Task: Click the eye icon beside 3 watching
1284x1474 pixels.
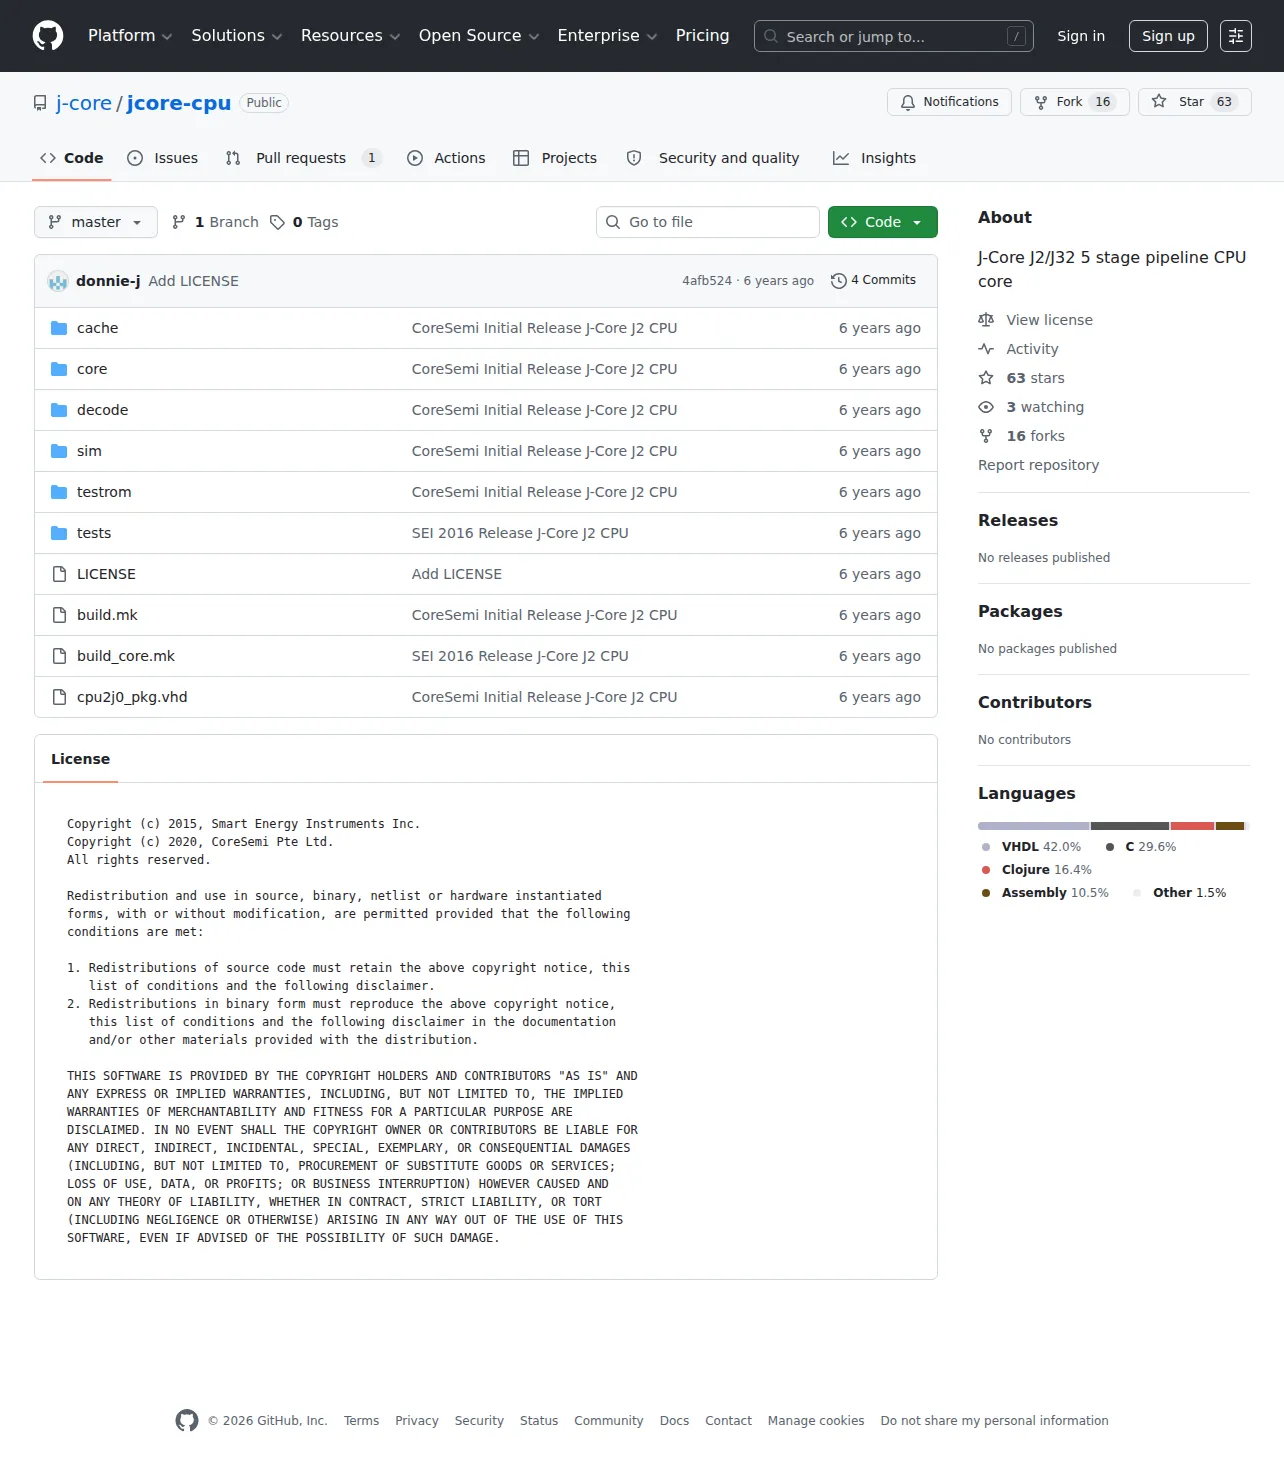Action: 986,407
